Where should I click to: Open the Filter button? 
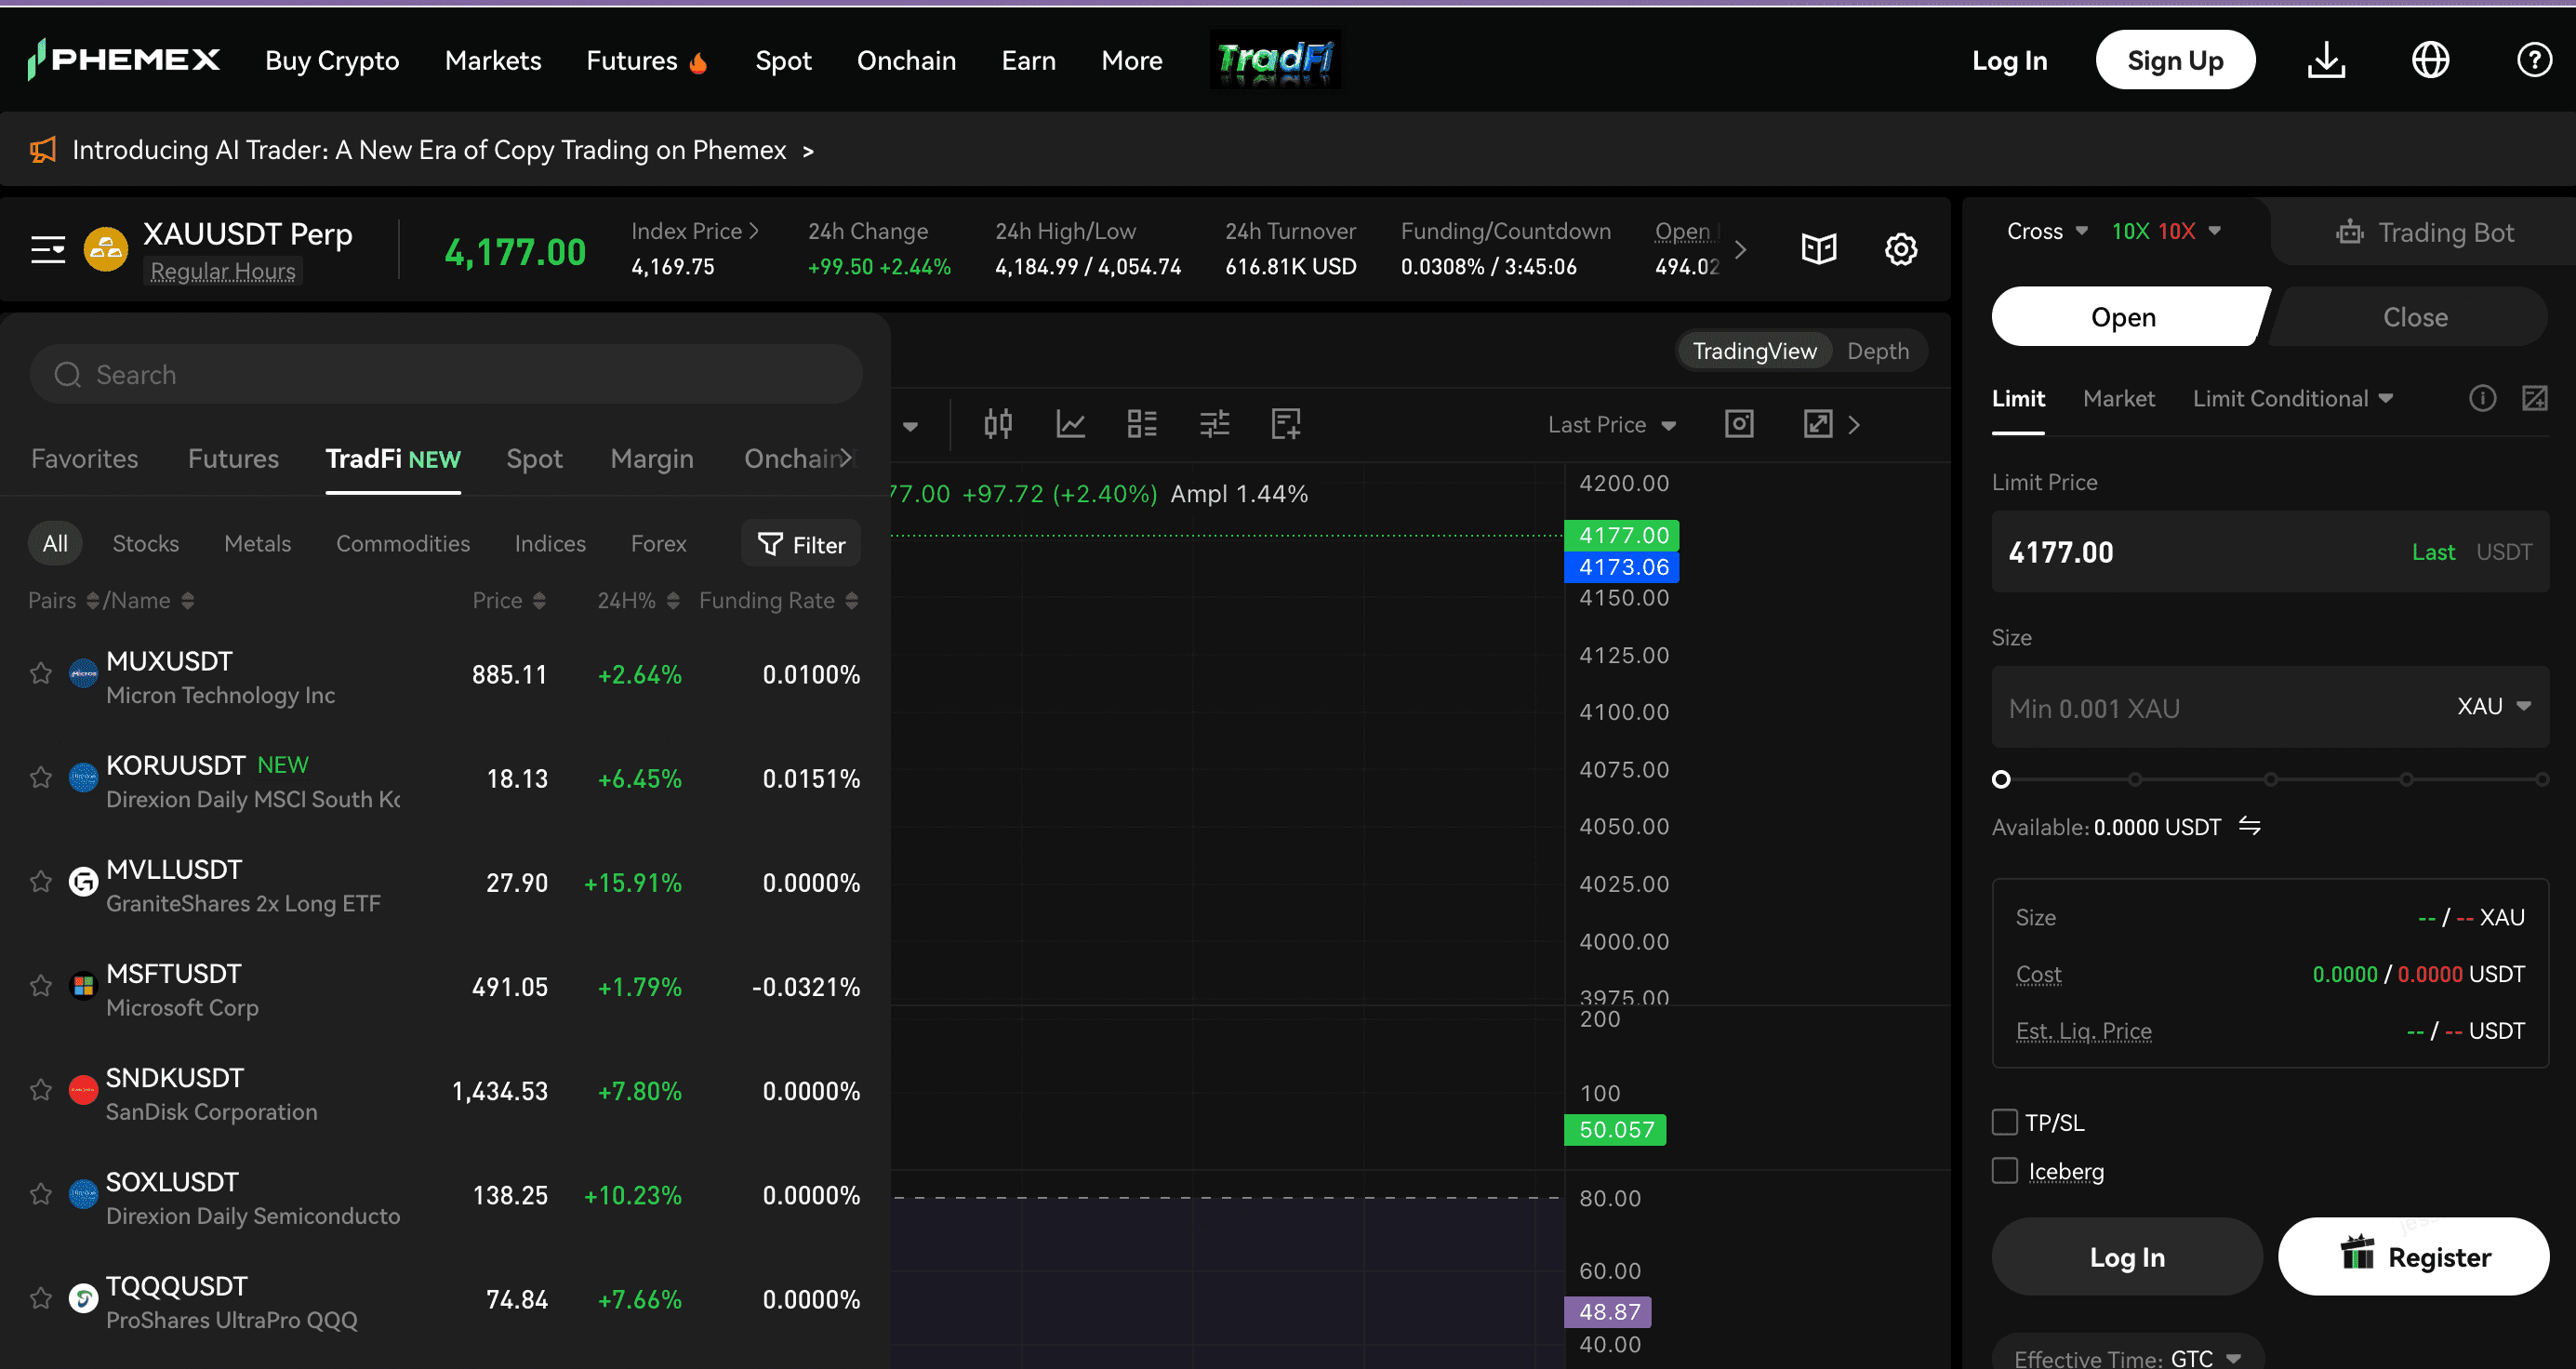801,544
